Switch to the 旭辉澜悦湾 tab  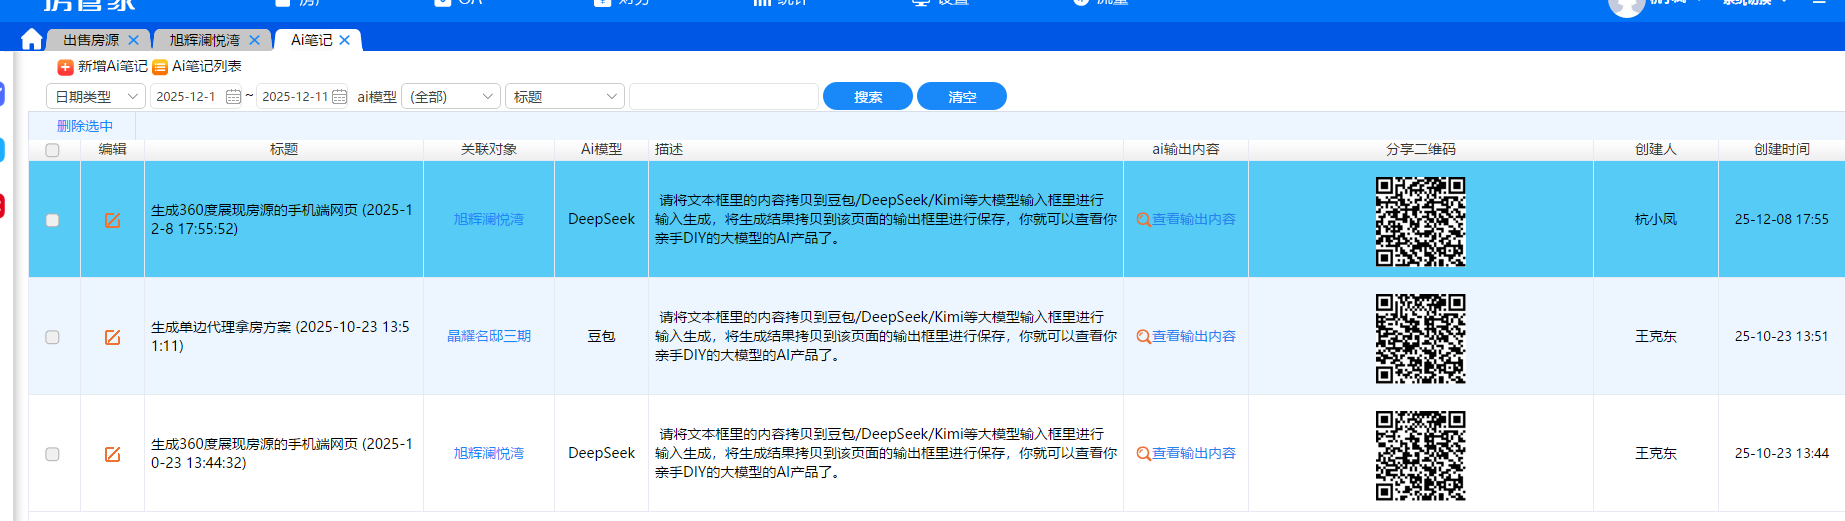(204, 40)
